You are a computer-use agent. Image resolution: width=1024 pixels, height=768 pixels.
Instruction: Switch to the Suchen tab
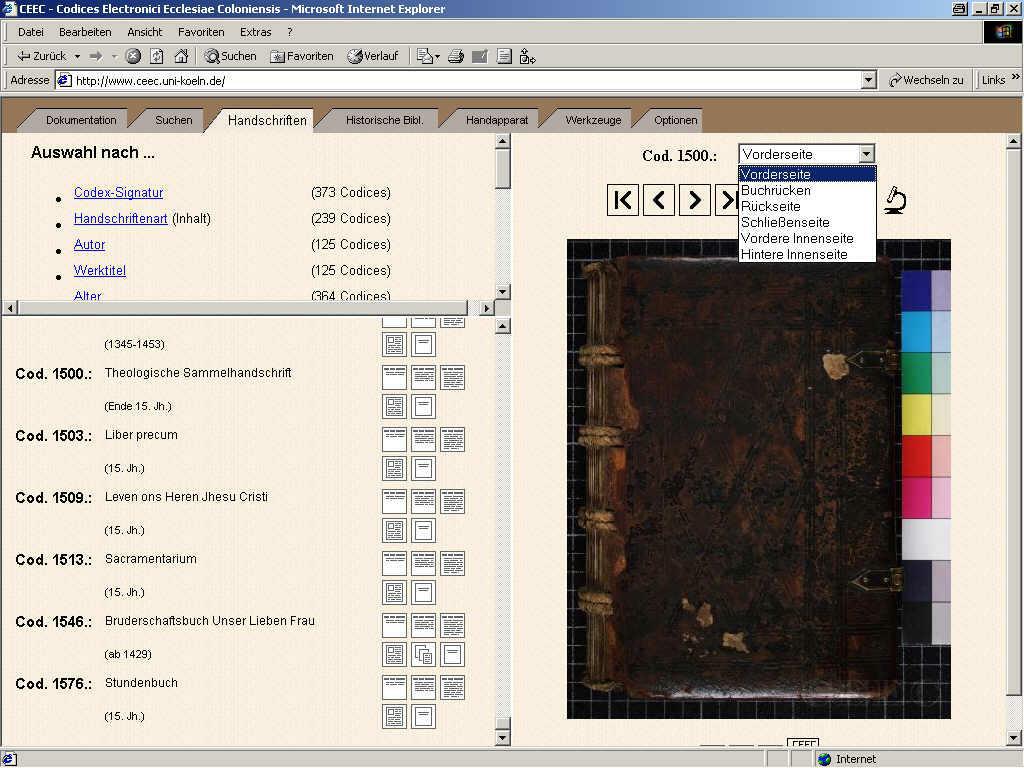pyautogui.click(x=174, y=120)
